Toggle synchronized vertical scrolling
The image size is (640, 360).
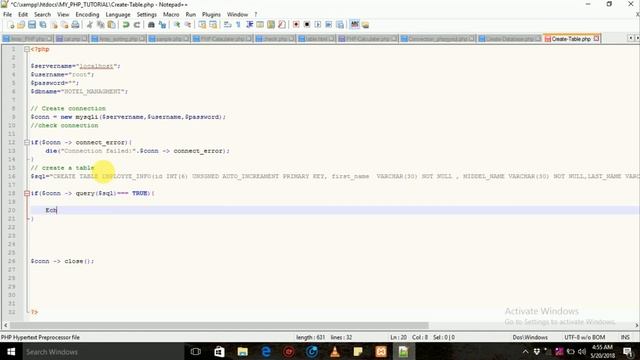point(202,25)
